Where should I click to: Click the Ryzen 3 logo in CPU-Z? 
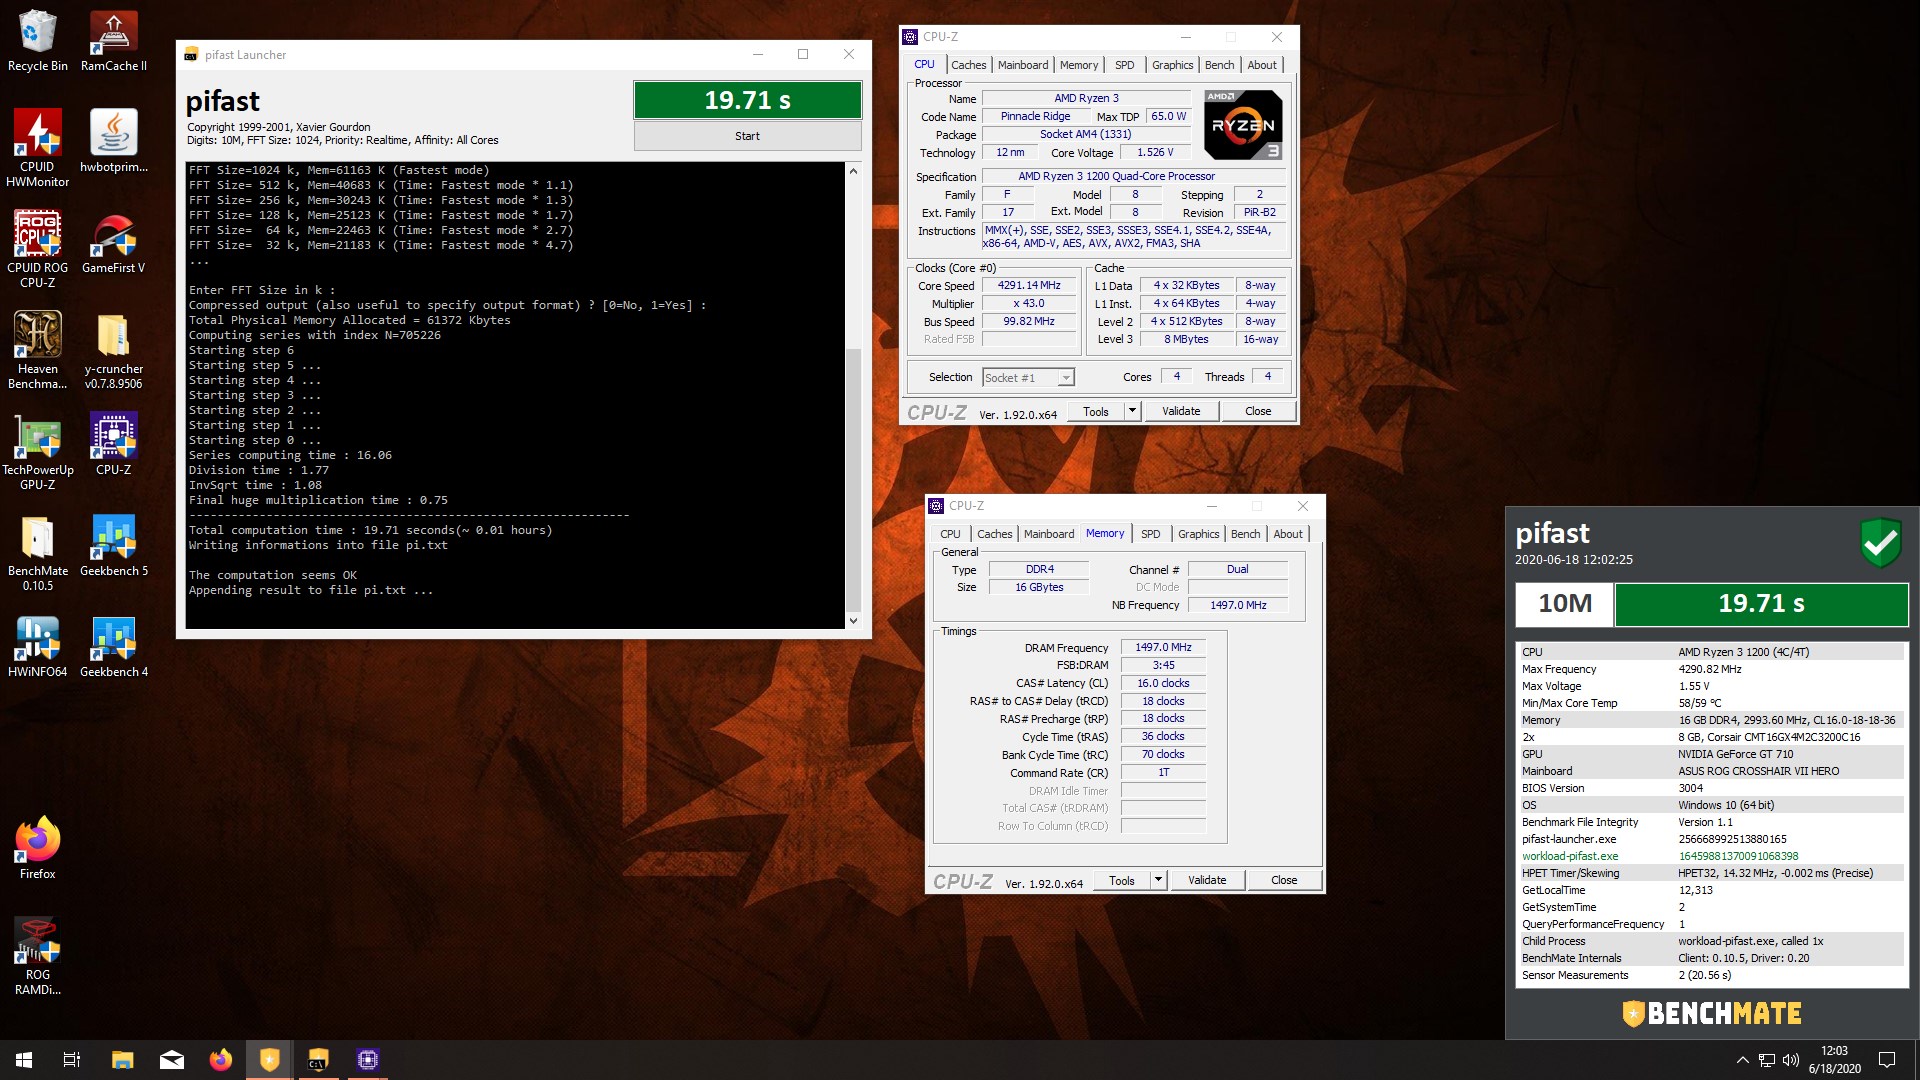click(1243, 125)
